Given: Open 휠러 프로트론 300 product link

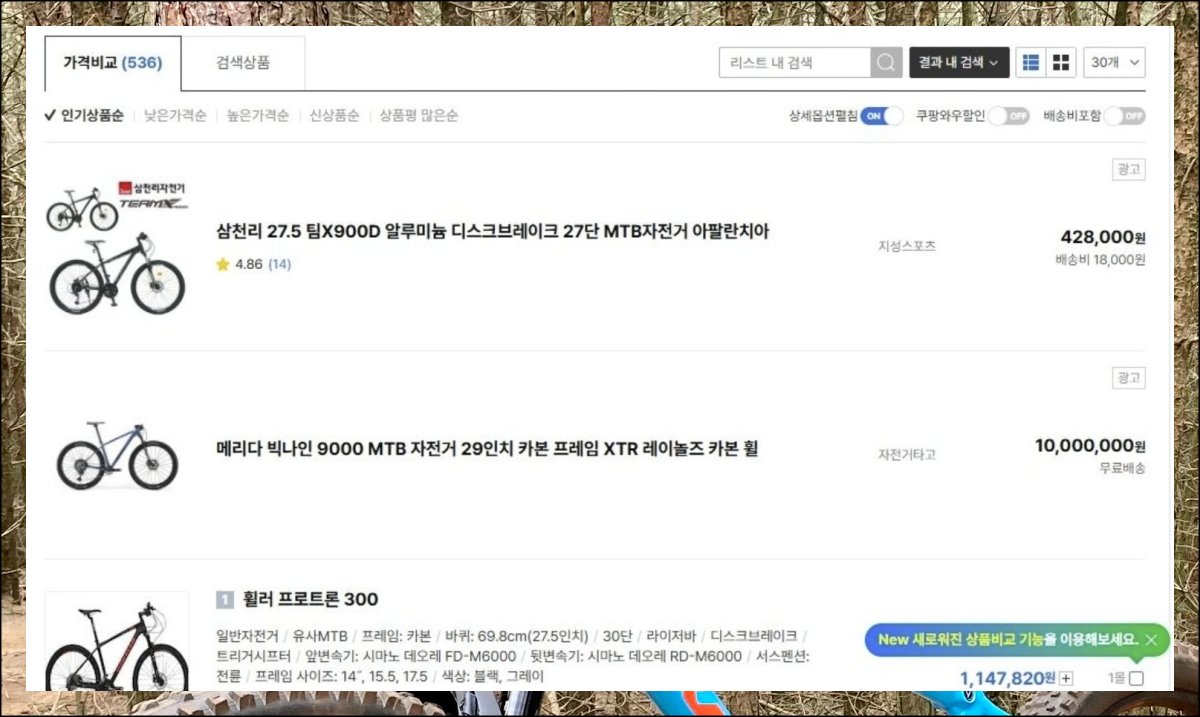Looking at the screenshot, I should (311, 600).
